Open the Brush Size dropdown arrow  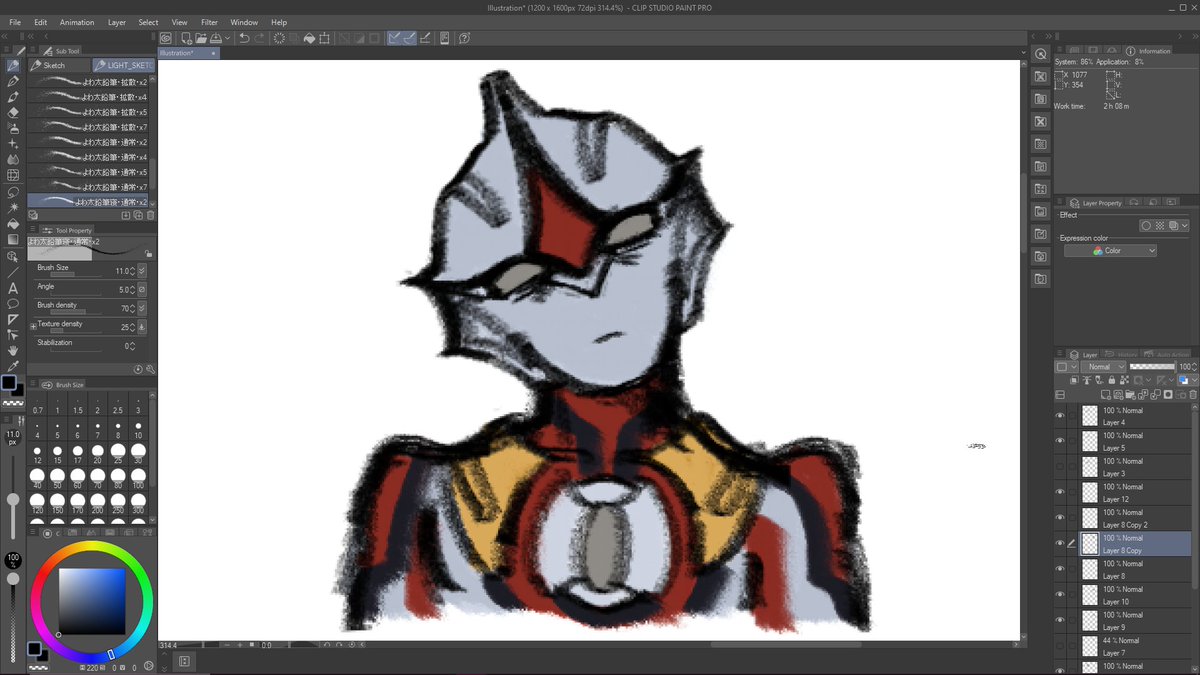pyautogui.click(x=141, y=271)
